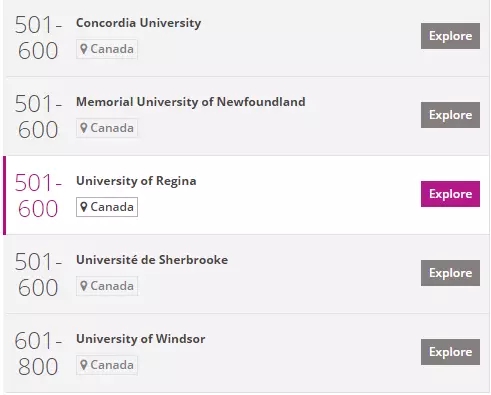491x395 pixels.
Task: Open the University of Regina title link
Action: point(136,181)
